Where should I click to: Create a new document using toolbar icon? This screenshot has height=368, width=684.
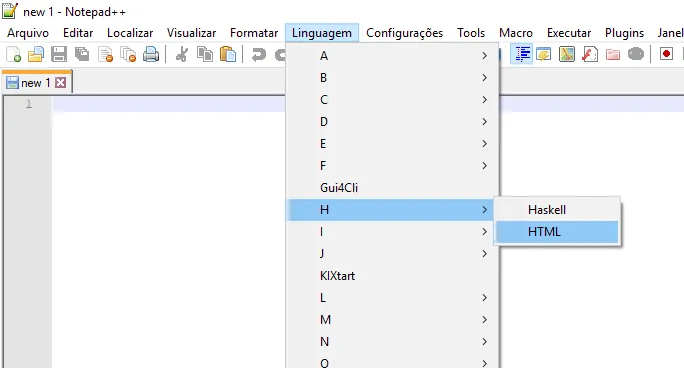pos(14,55)
